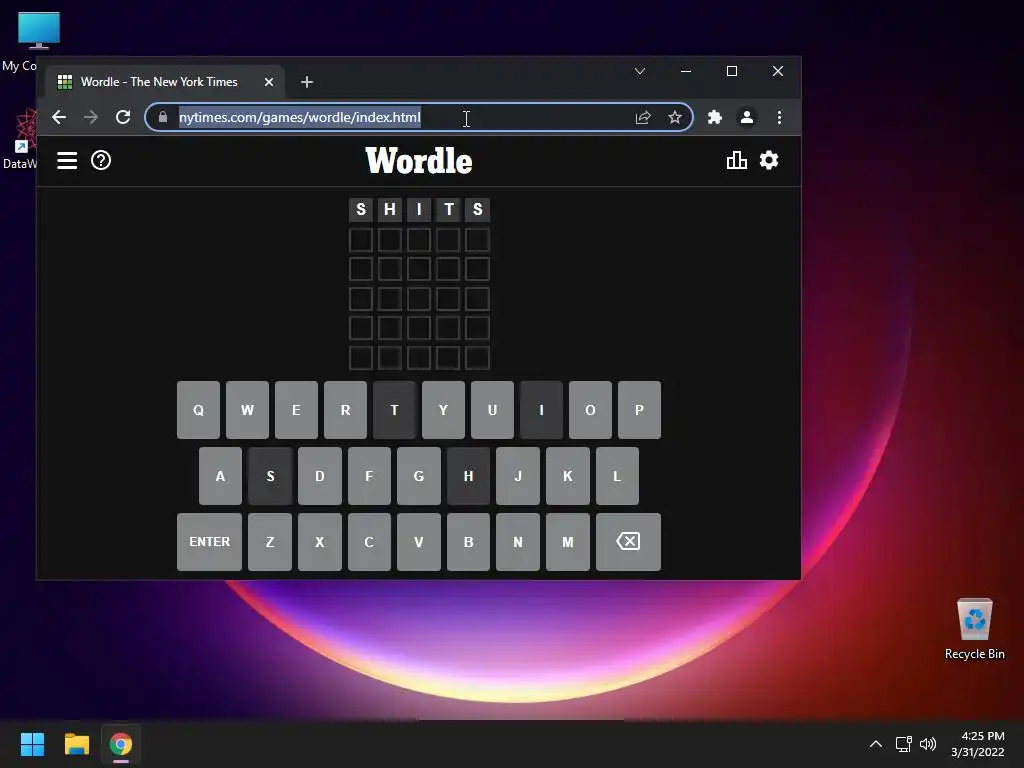Click the Wordle title heading
Screen dimensions: 1024x768
[x=419, y=161]
